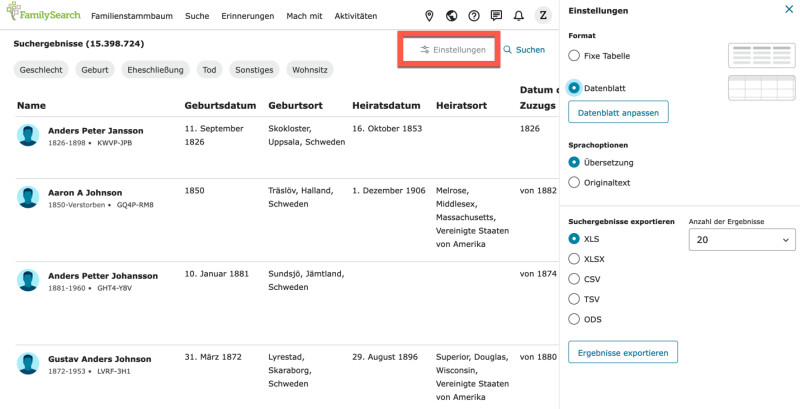The width and height of the screenshot is (800, 409).
Task: Click the date 29. August 1896
Action: click(385, 357)
